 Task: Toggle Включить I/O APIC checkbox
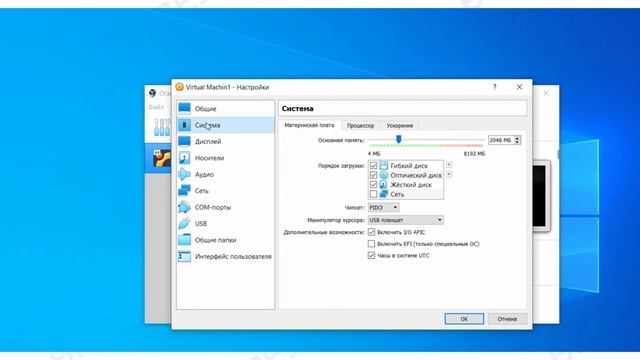(371, 232)
